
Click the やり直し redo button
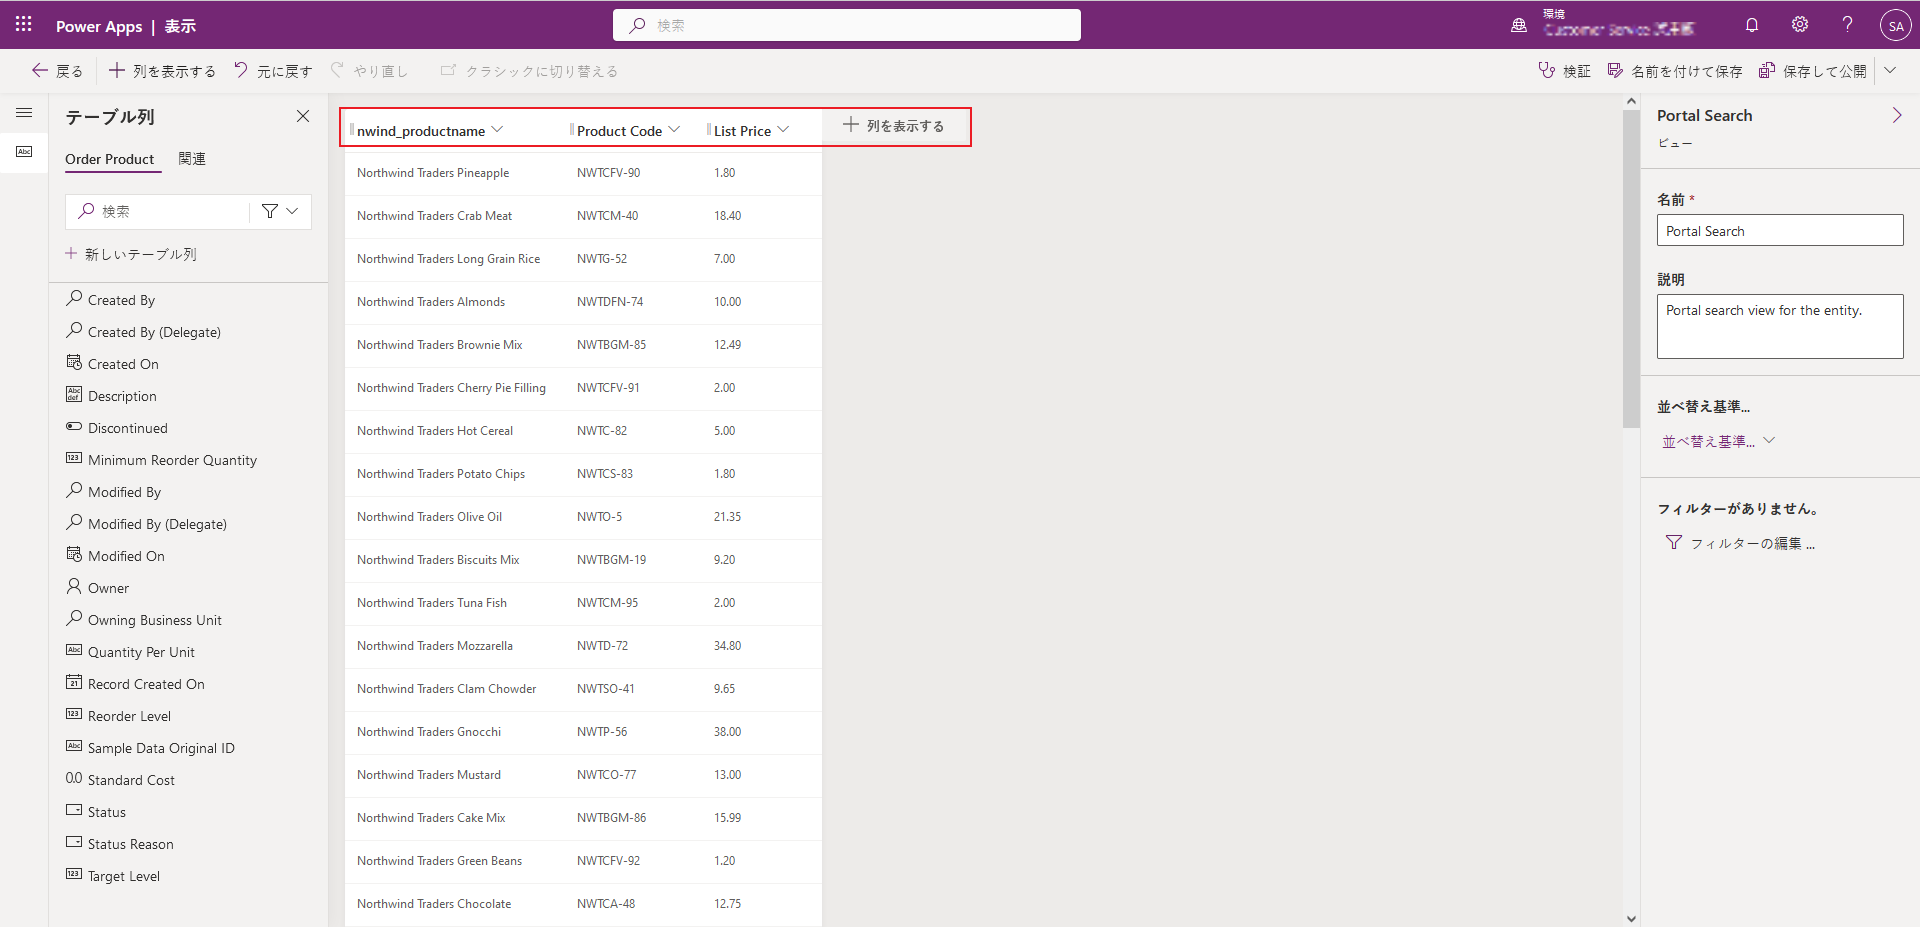tap(369, 71)
